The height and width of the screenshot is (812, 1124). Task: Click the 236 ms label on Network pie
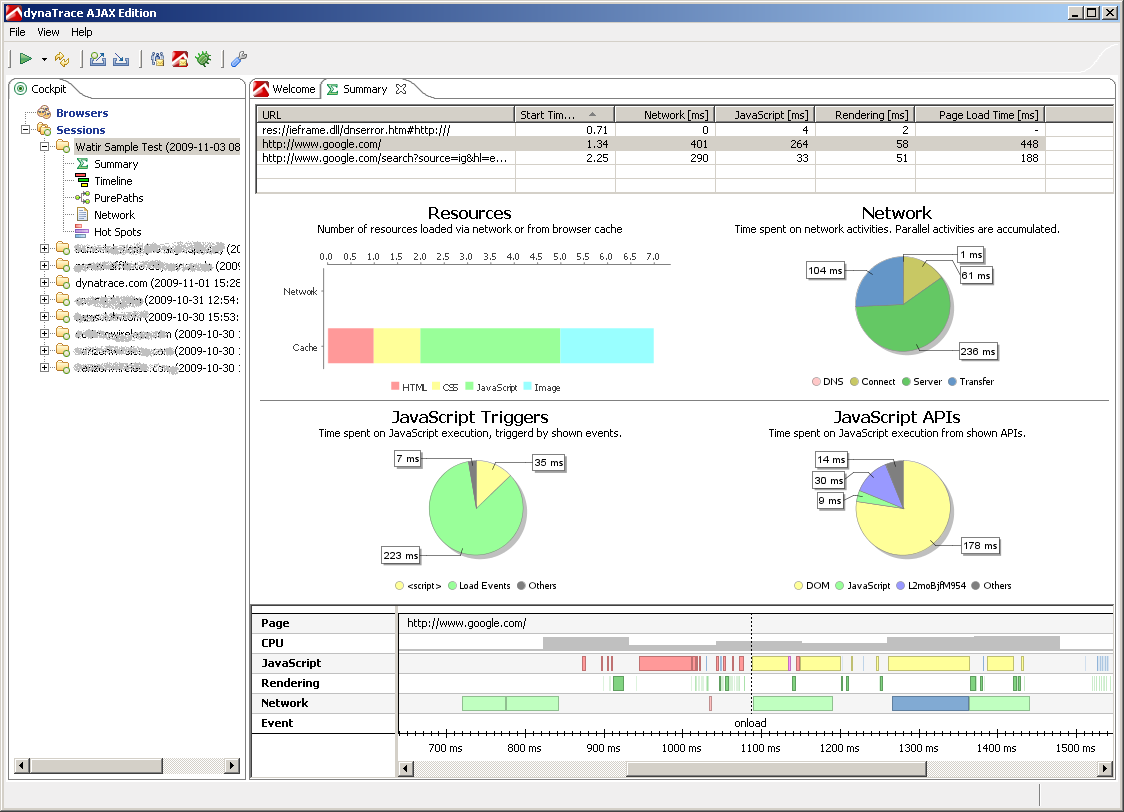[x=978, y=351]
